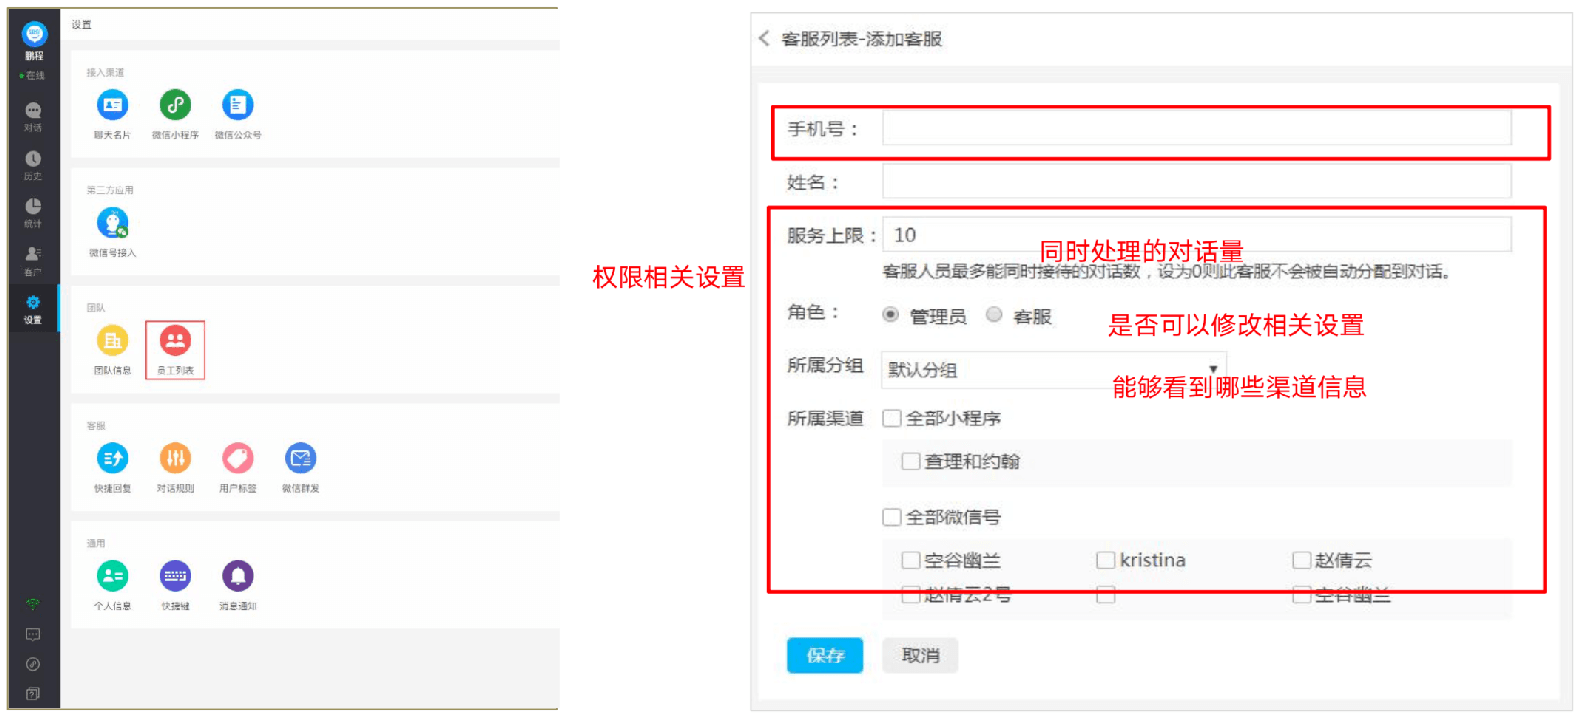Open 微信小程序 mini program icon
This screenshot has width=1586, height=724.
tap(175, 105)
